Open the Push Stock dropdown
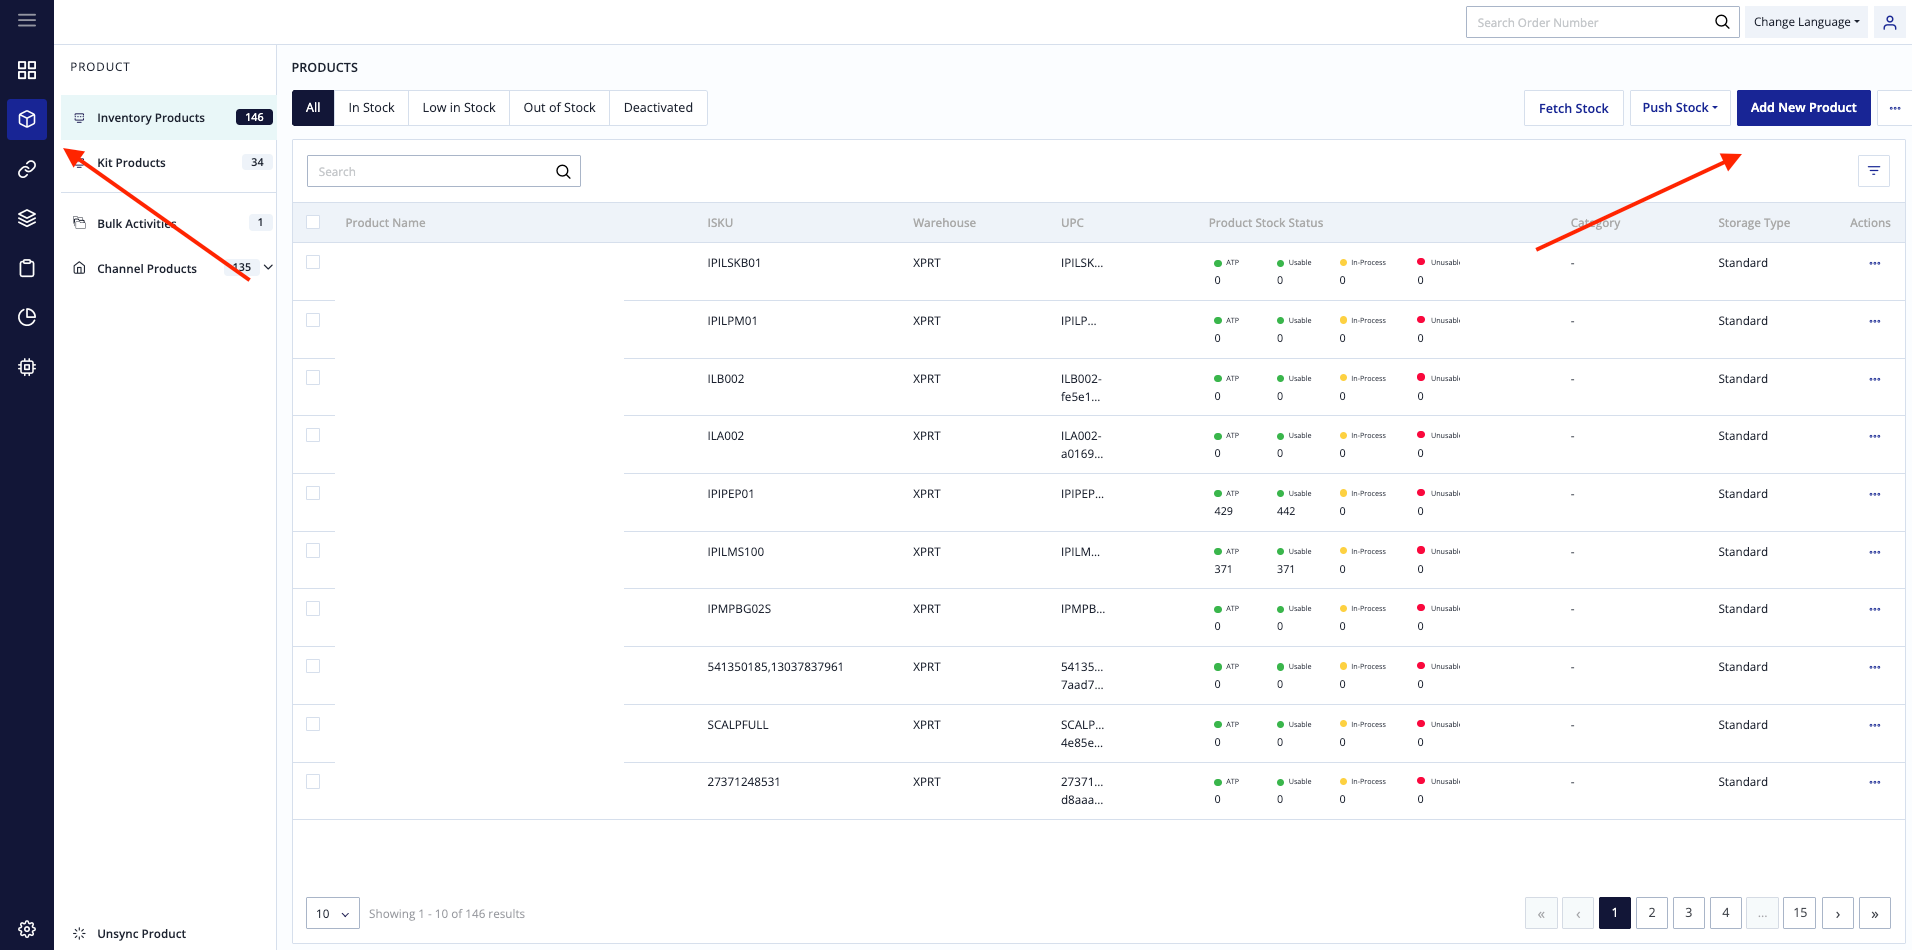 [x=1680, y=108]
